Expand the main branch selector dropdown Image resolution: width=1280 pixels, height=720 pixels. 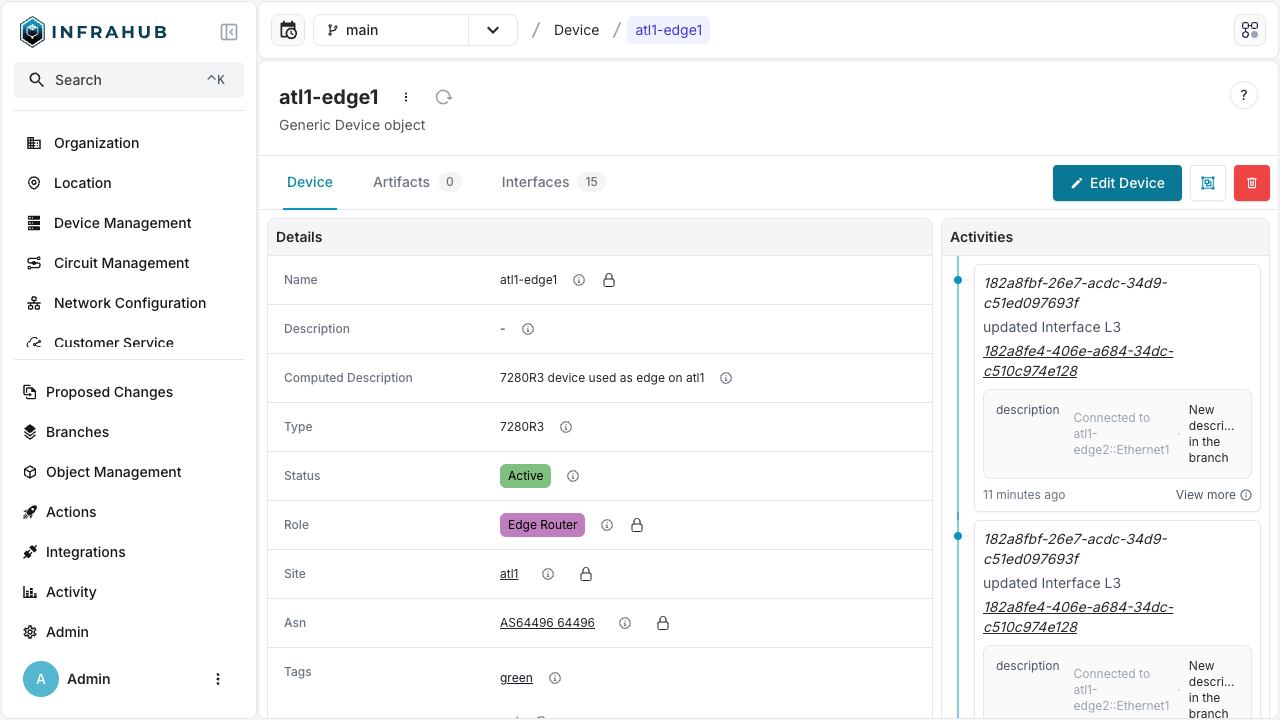[x=492, y=30]
